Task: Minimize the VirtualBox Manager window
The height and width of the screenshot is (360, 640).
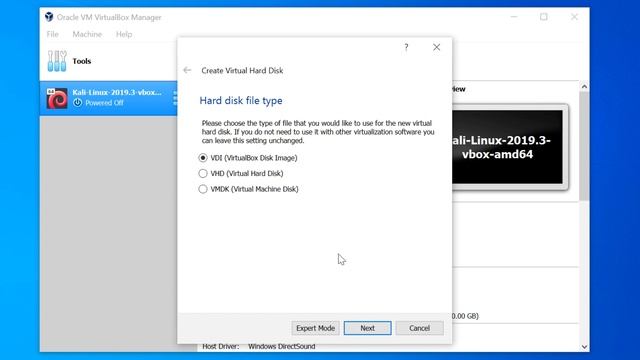Action: point(514,17)
